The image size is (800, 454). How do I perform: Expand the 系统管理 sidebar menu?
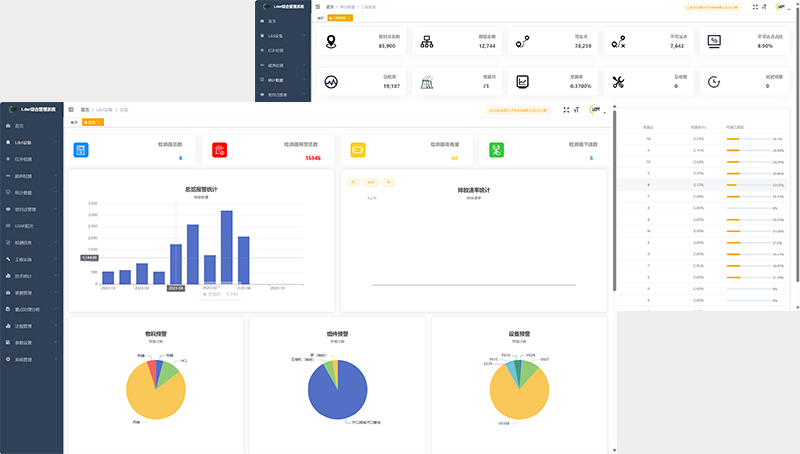pos(32,358)
